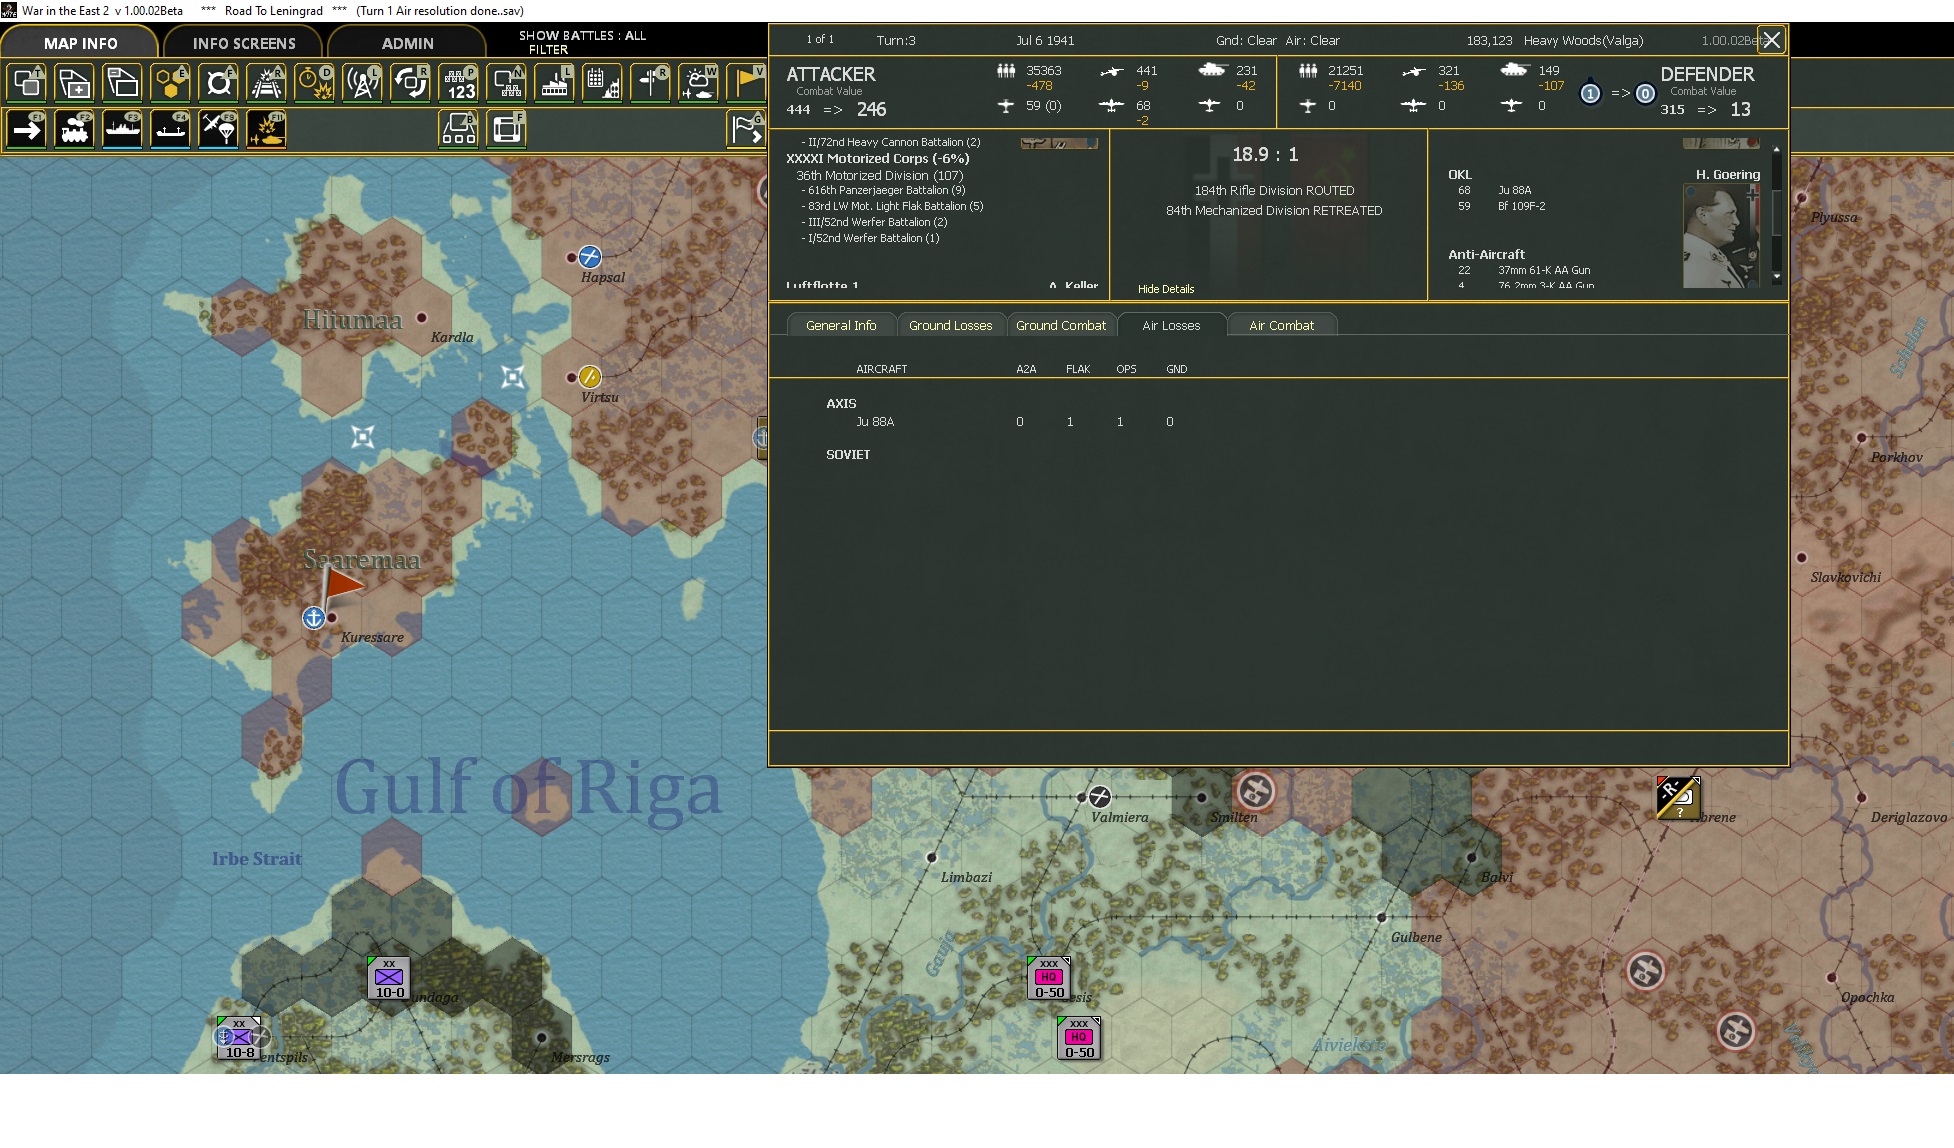The image size is (1954, 1148).
Task: Select Amphibious transport (F4) icon
Action: pyautogui.click(x=171, y=129)
